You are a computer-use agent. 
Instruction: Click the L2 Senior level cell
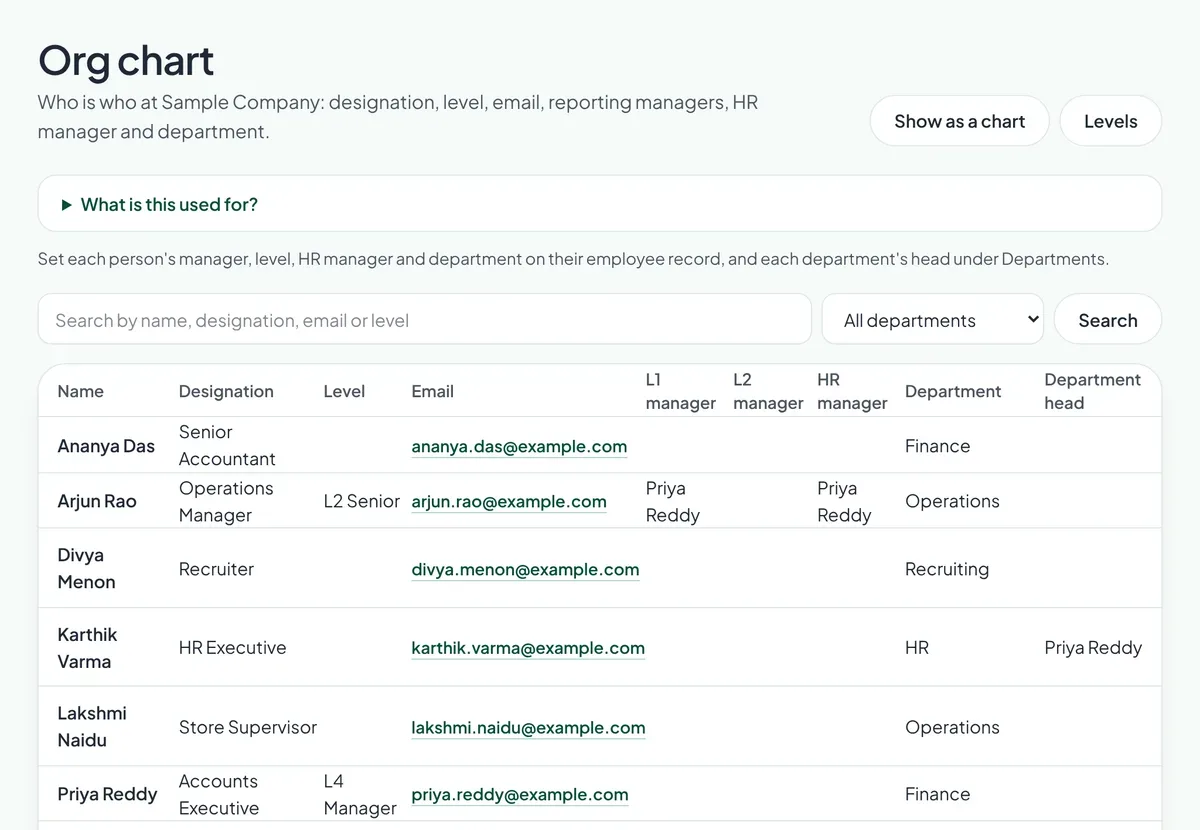pyautogui.click(x=361, y=501)
